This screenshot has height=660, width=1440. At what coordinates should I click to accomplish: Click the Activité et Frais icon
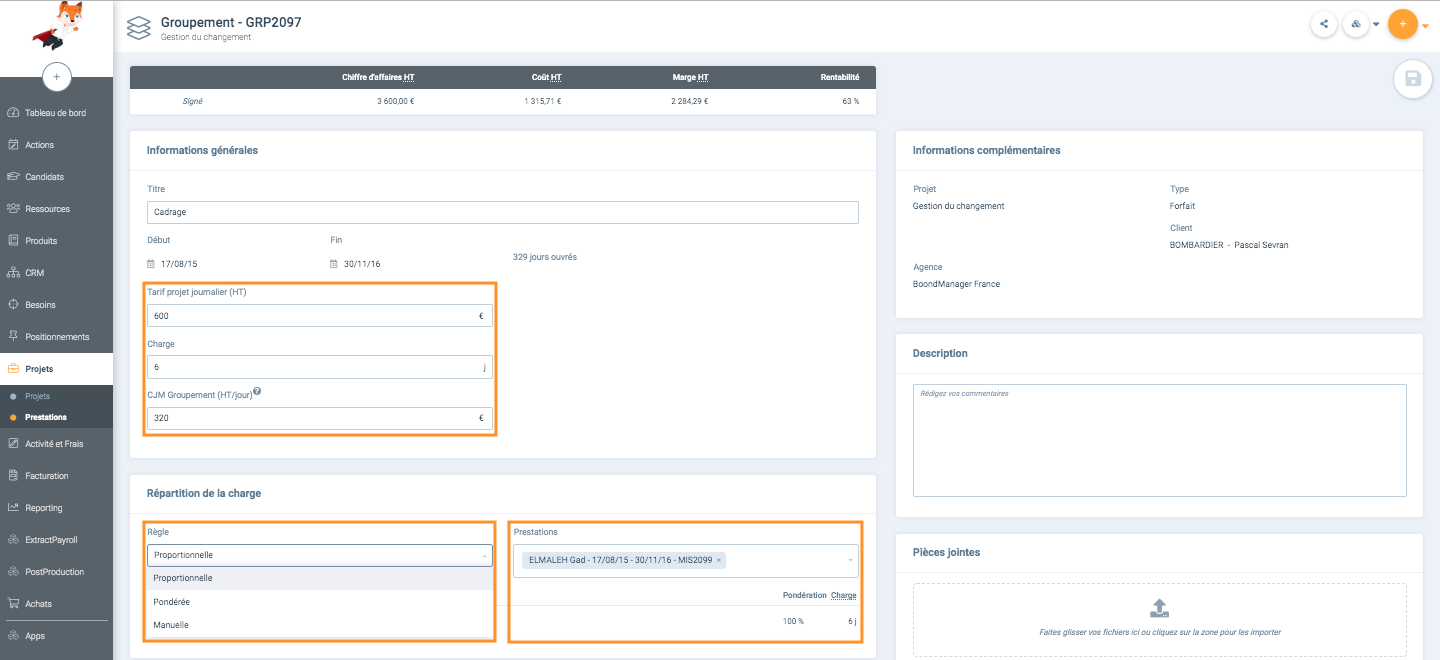click(x=13, y=443)
